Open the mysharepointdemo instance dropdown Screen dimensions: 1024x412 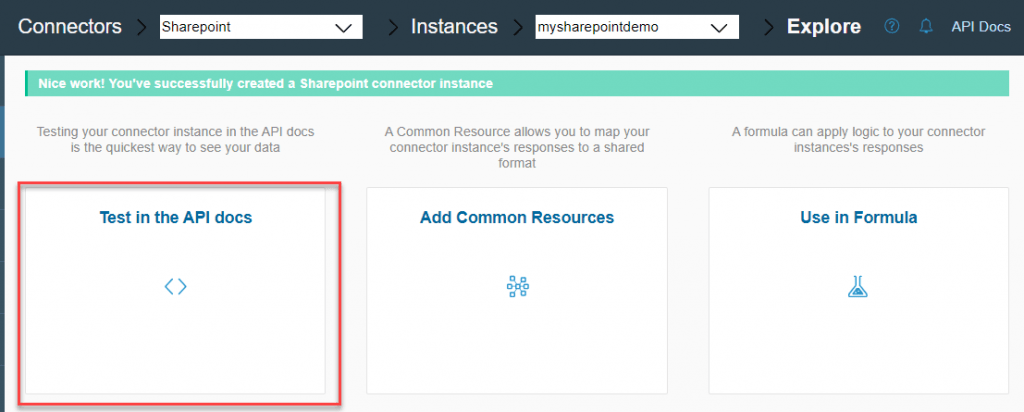pos(637,27)
